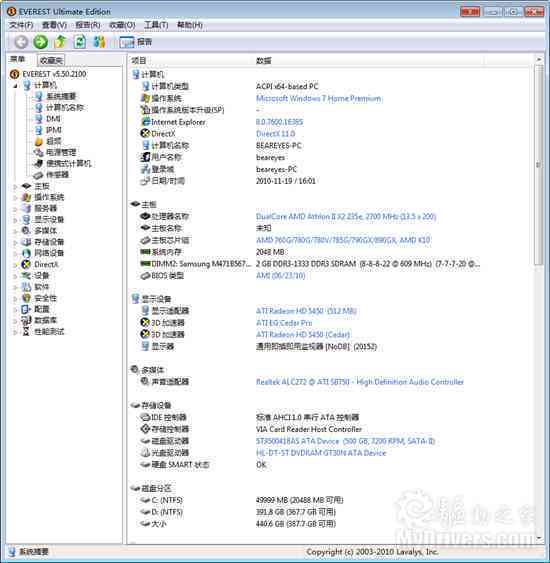Expand the 存储设备 tree node

pos(15,242)
